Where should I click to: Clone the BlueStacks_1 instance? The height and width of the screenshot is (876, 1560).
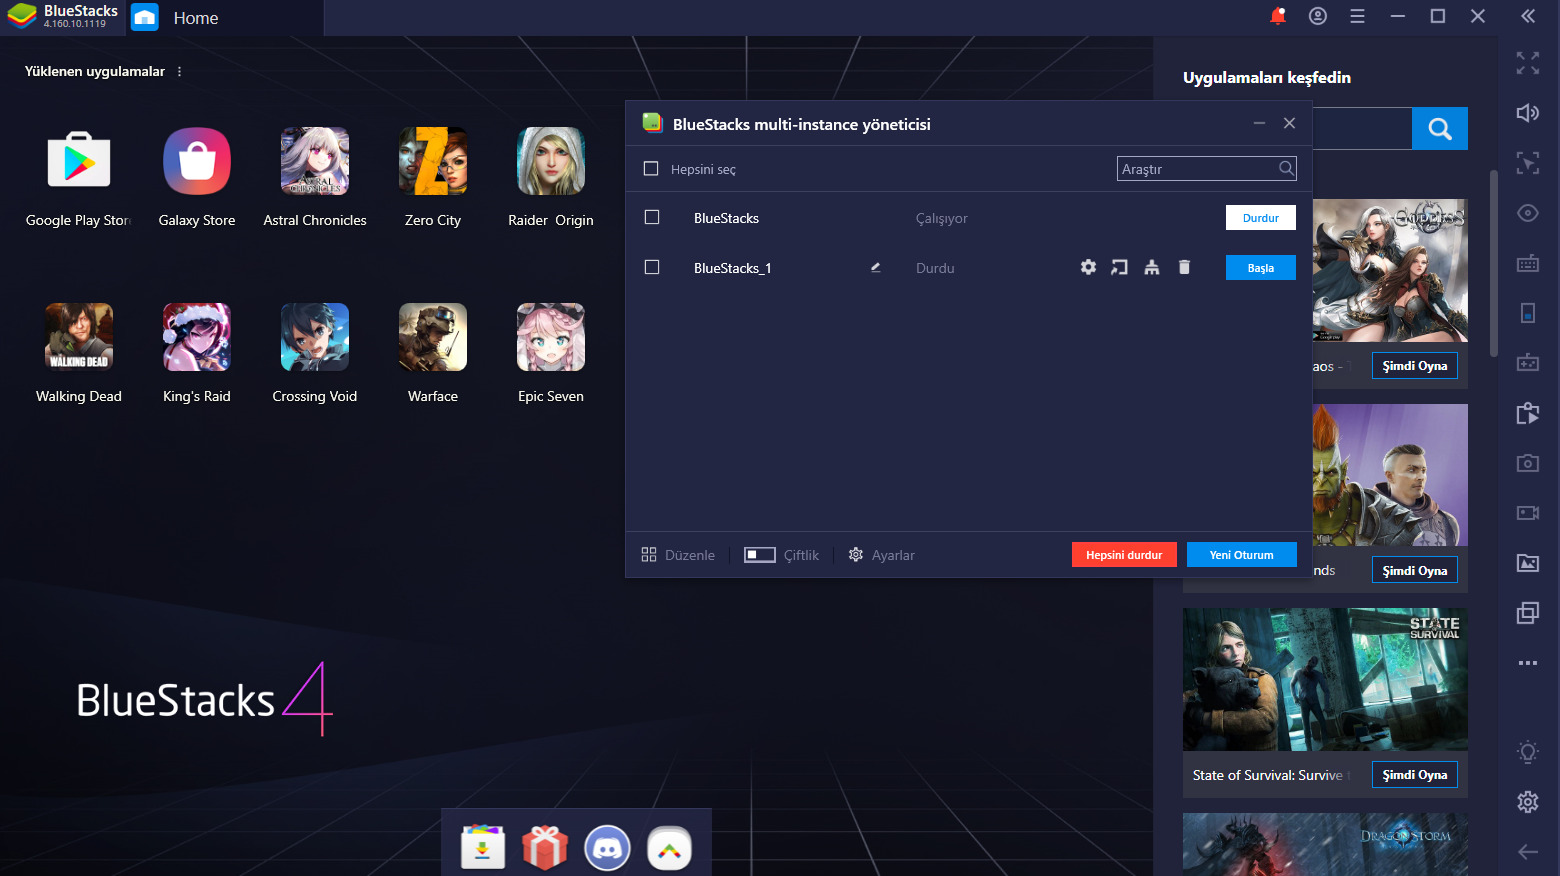(1152, 267)
